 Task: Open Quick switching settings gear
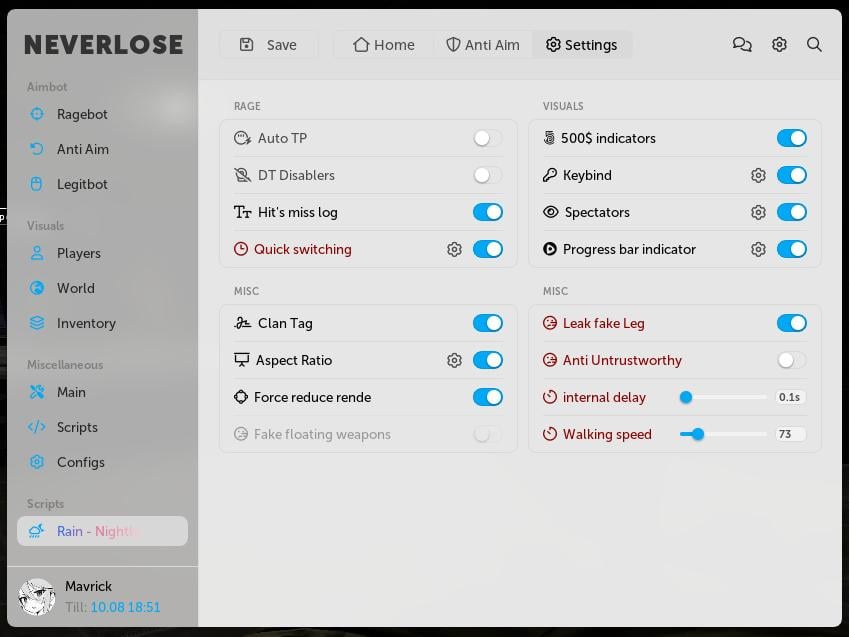(x=455, y=249)
